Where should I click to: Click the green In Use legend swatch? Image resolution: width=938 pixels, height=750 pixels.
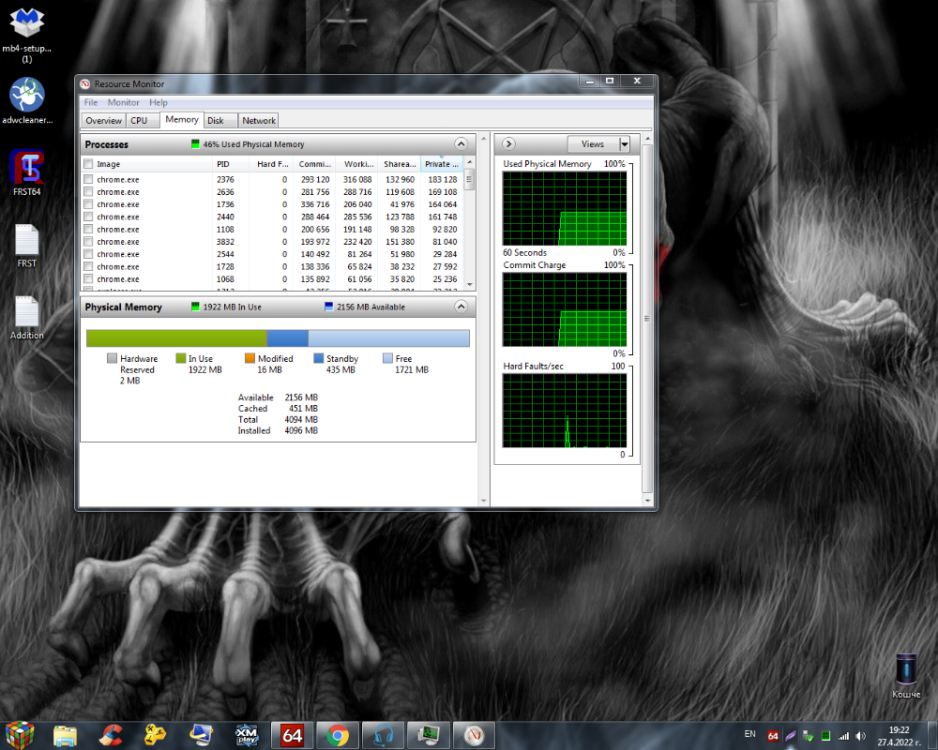pyautogui.click(x=181, y=358)
